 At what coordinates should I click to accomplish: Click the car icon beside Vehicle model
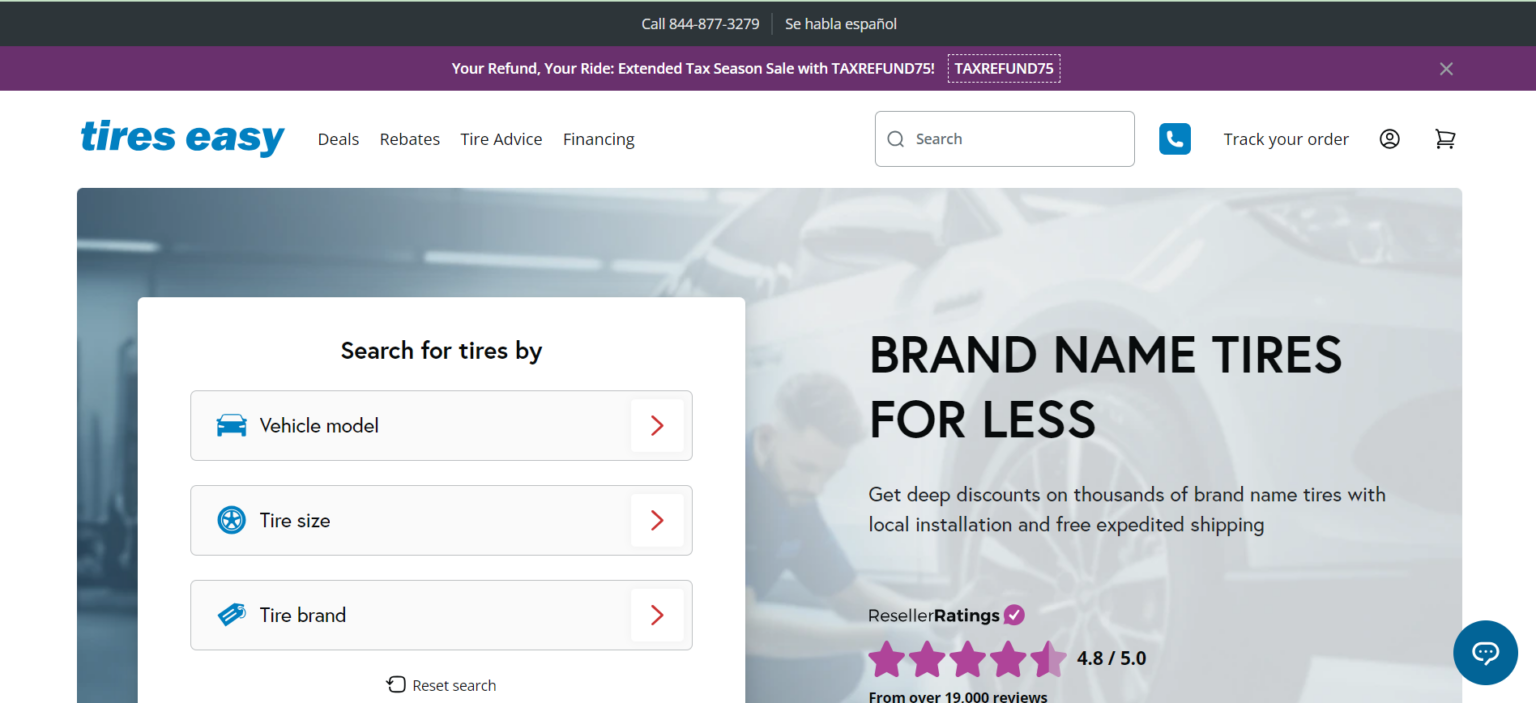231,424
